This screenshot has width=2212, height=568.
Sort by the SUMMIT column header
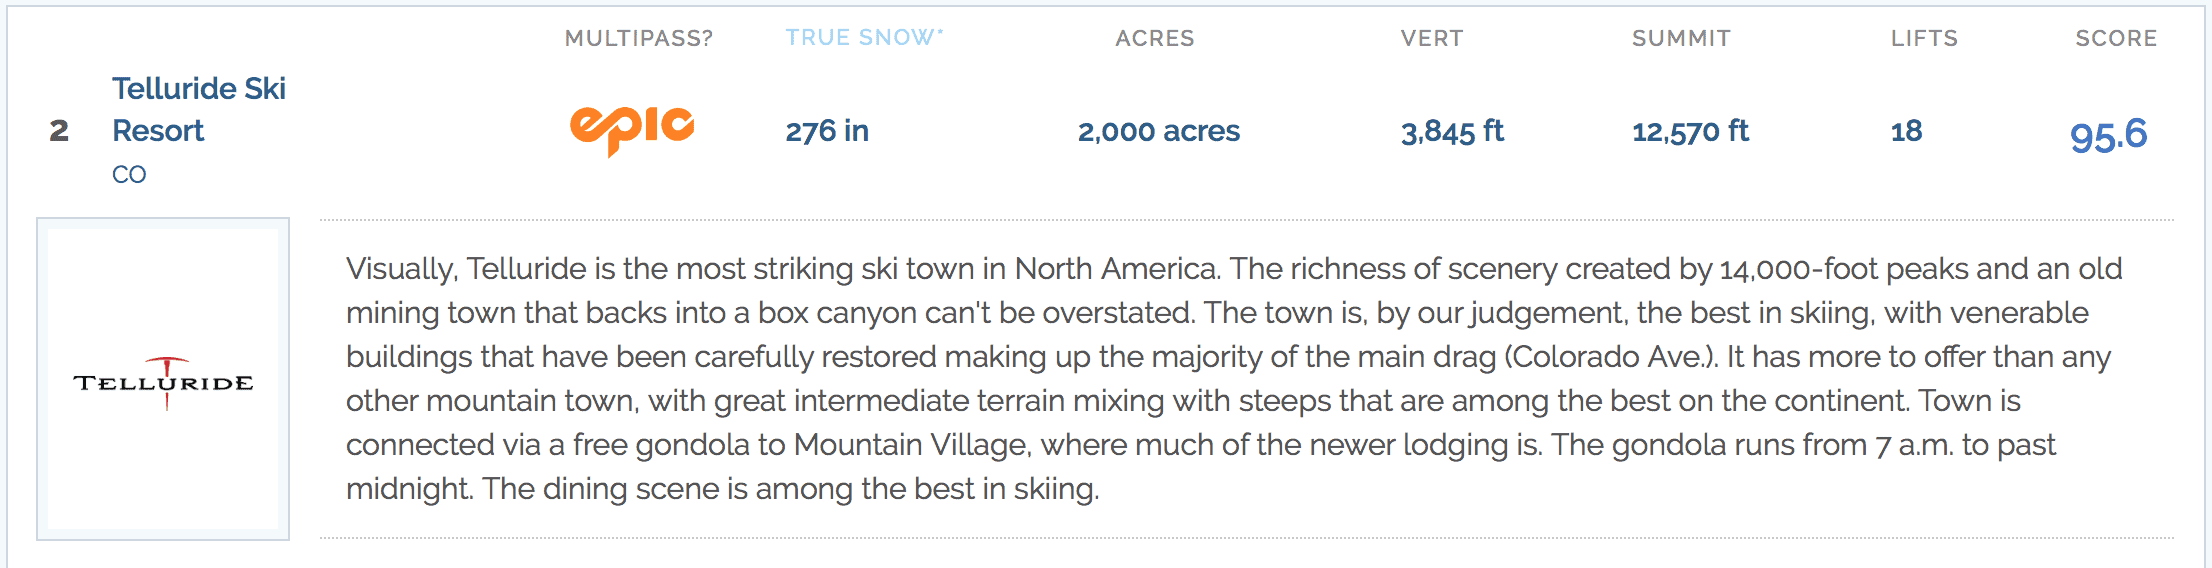[x=1681, y=38]
